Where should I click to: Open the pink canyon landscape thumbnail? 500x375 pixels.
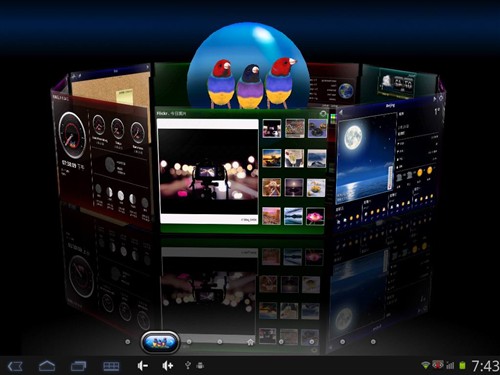pyautogui.click(x=271, y=216)
